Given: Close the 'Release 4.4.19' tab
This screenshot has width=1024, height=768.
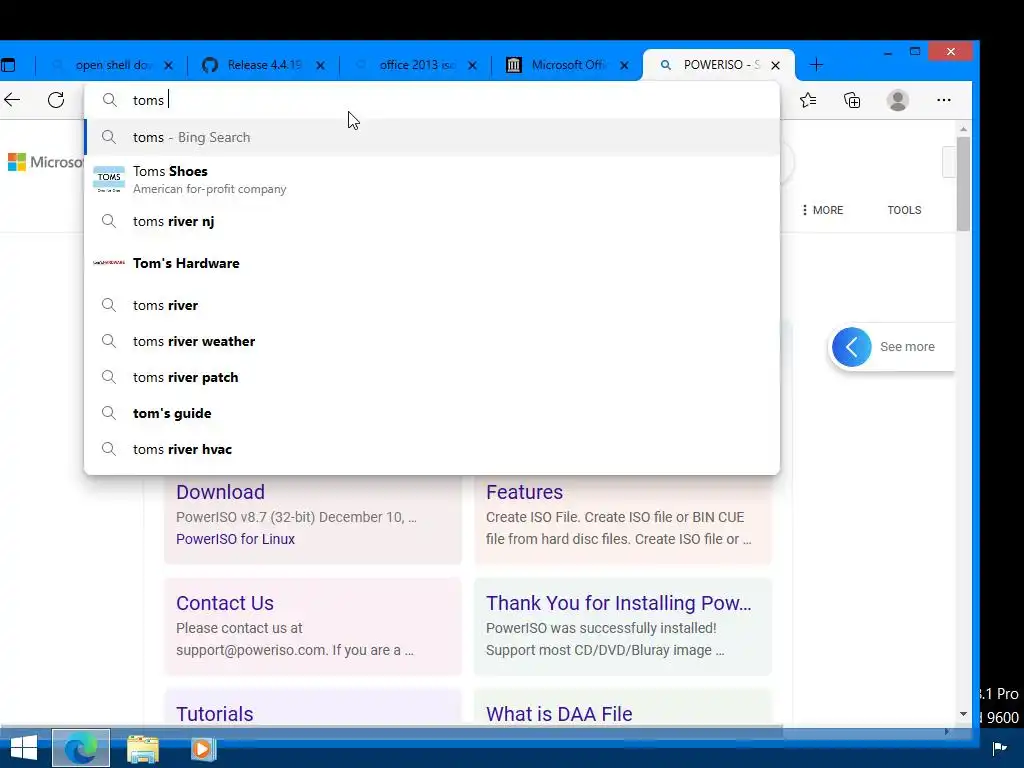Looking at the screenshot, I should click(x=321, y=65).
